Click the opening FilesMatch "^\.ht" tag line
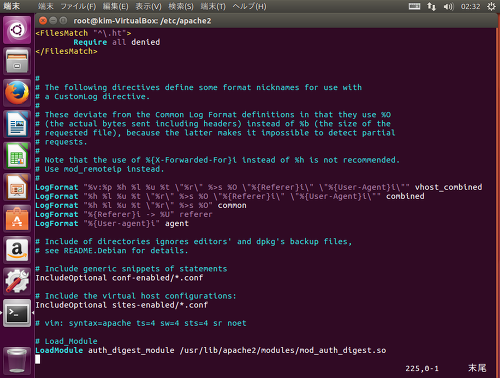This screenshot has width=500, height=378. point(83,33)
